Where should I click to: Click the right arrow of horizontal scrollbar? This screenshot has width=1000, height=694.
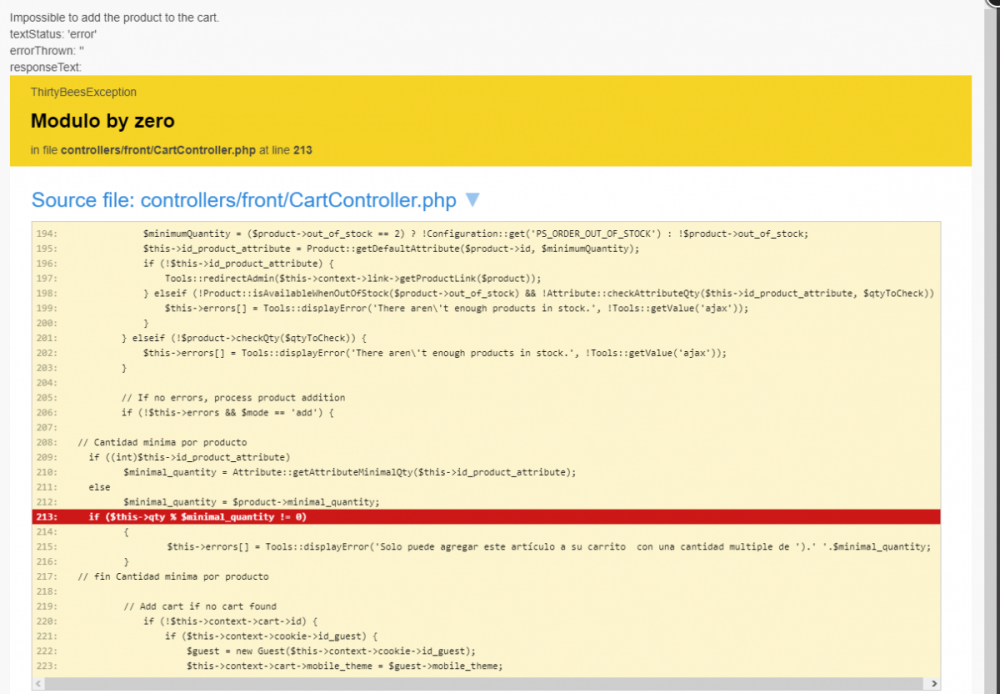pyautogui.click(x=933, y=683)
